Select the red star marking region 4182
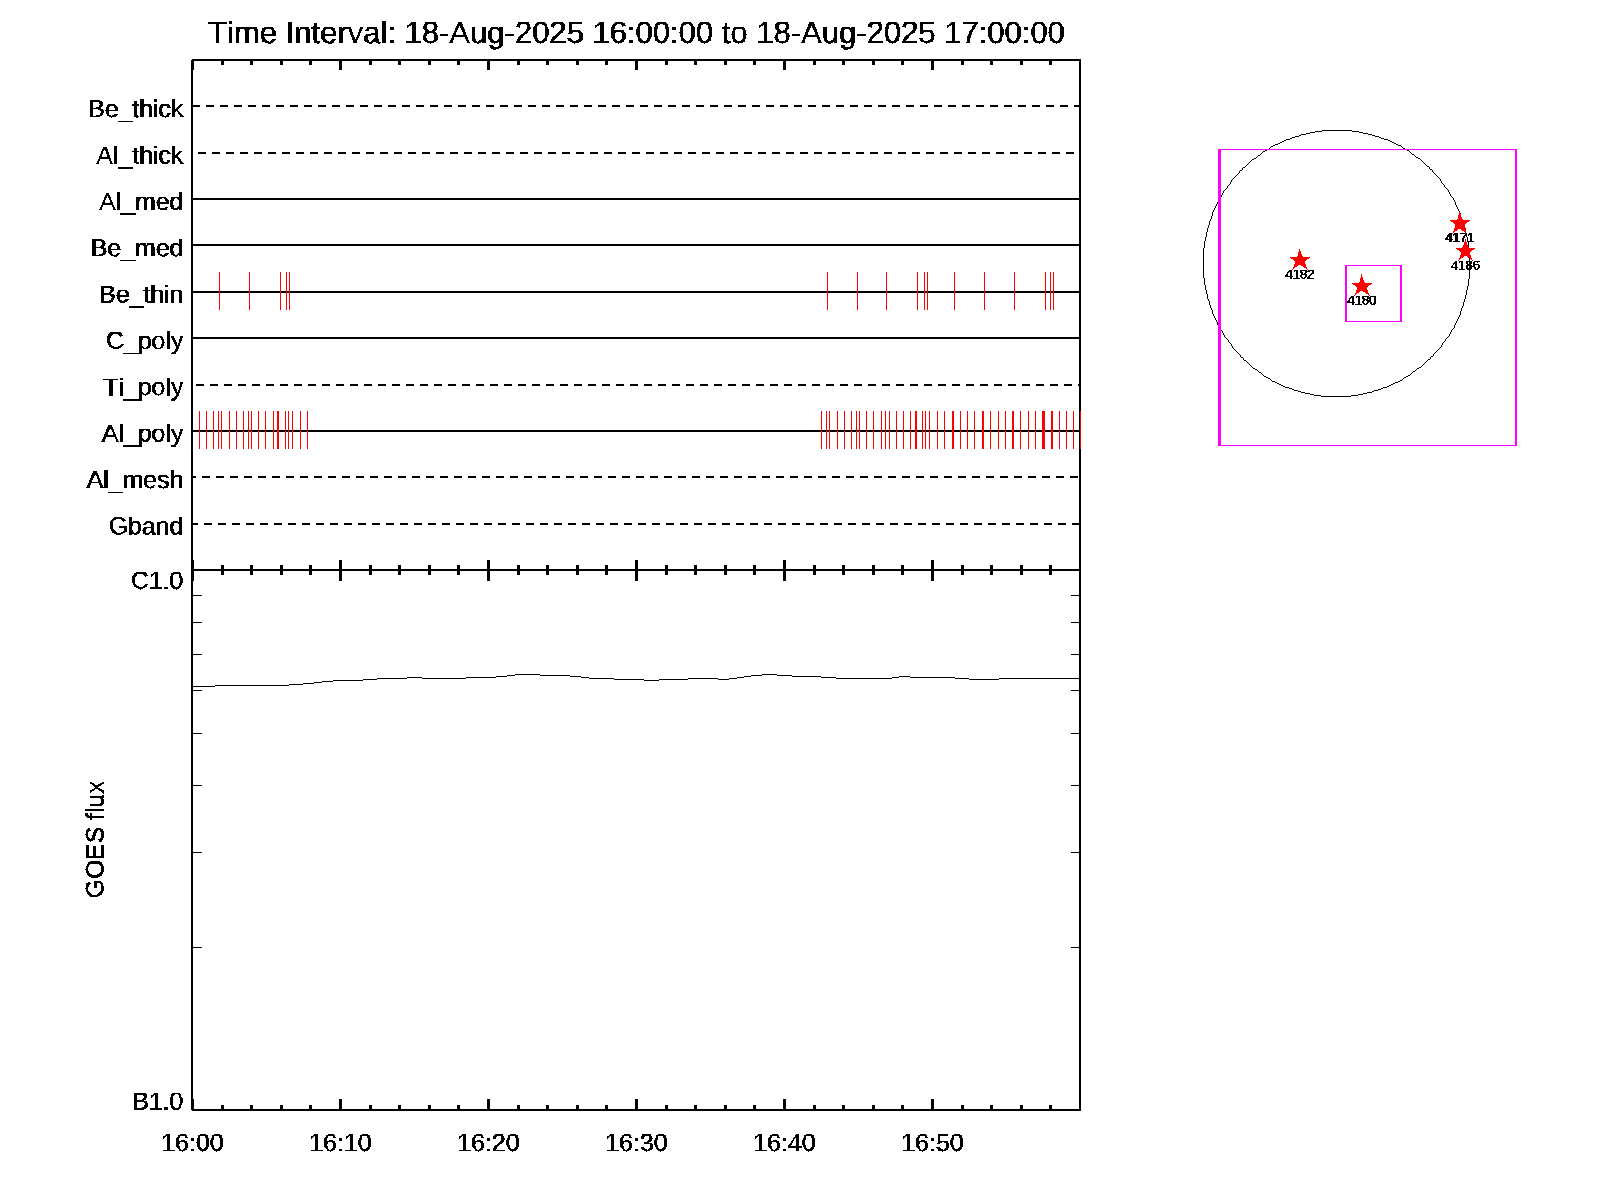This screenshot has height=1200, width=1600. pos(1299,260)
